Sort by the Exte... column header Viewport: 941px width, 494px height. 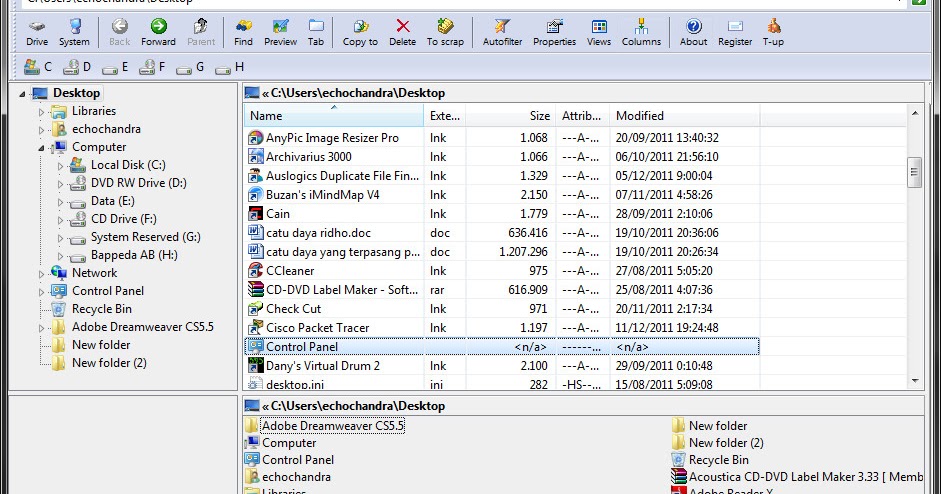[x=445, y=116]
